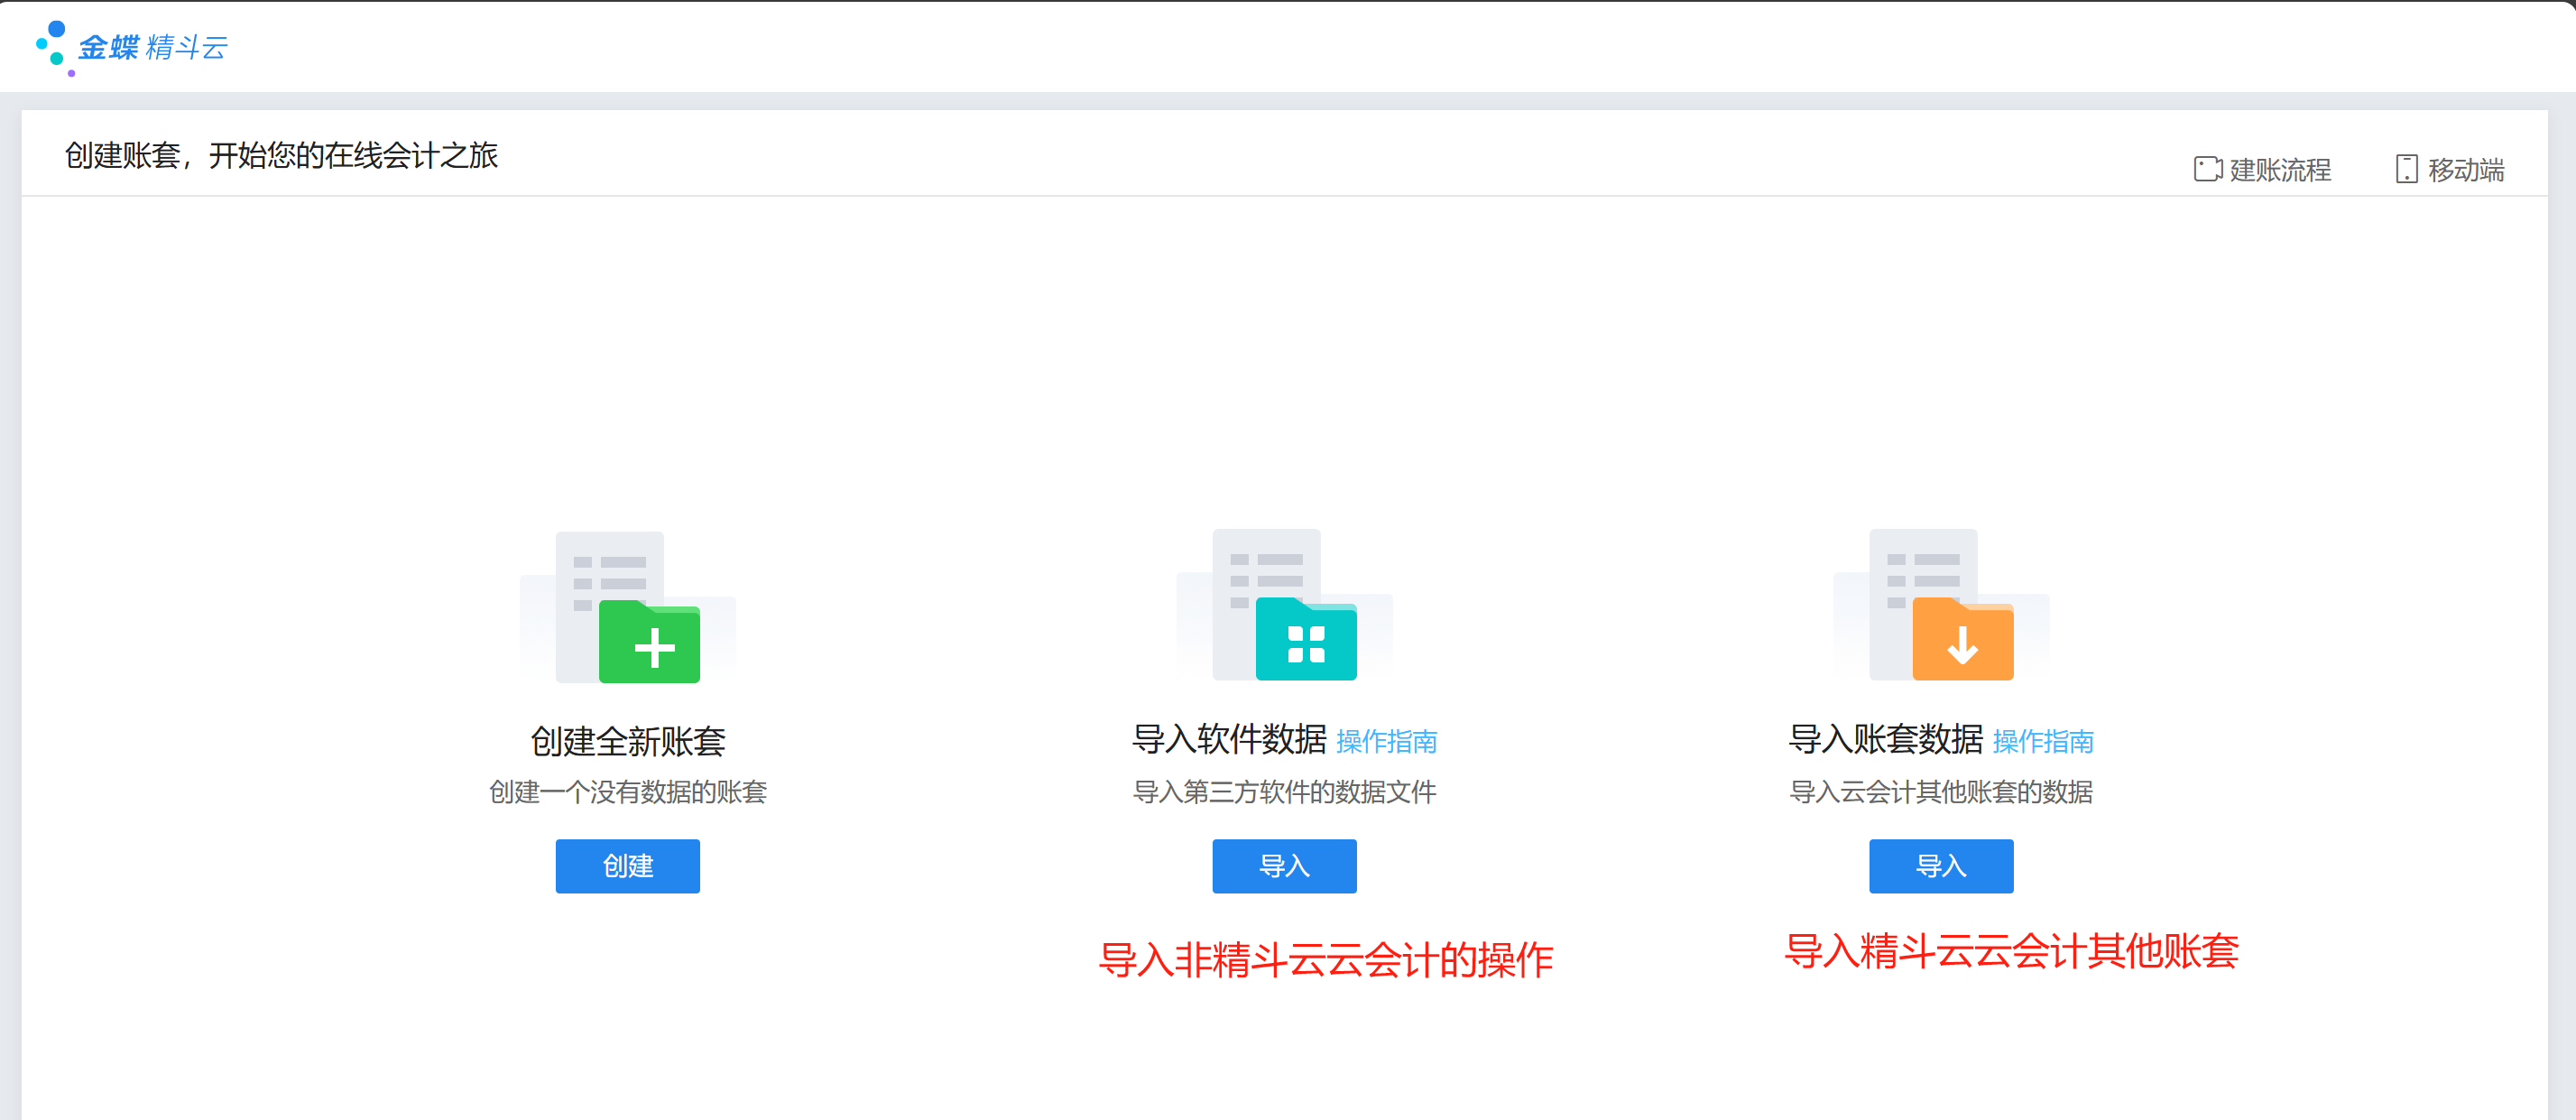Open the 移动端 link text
The width and height of the screenshot is (2576, 1120).
[2465, 170]
